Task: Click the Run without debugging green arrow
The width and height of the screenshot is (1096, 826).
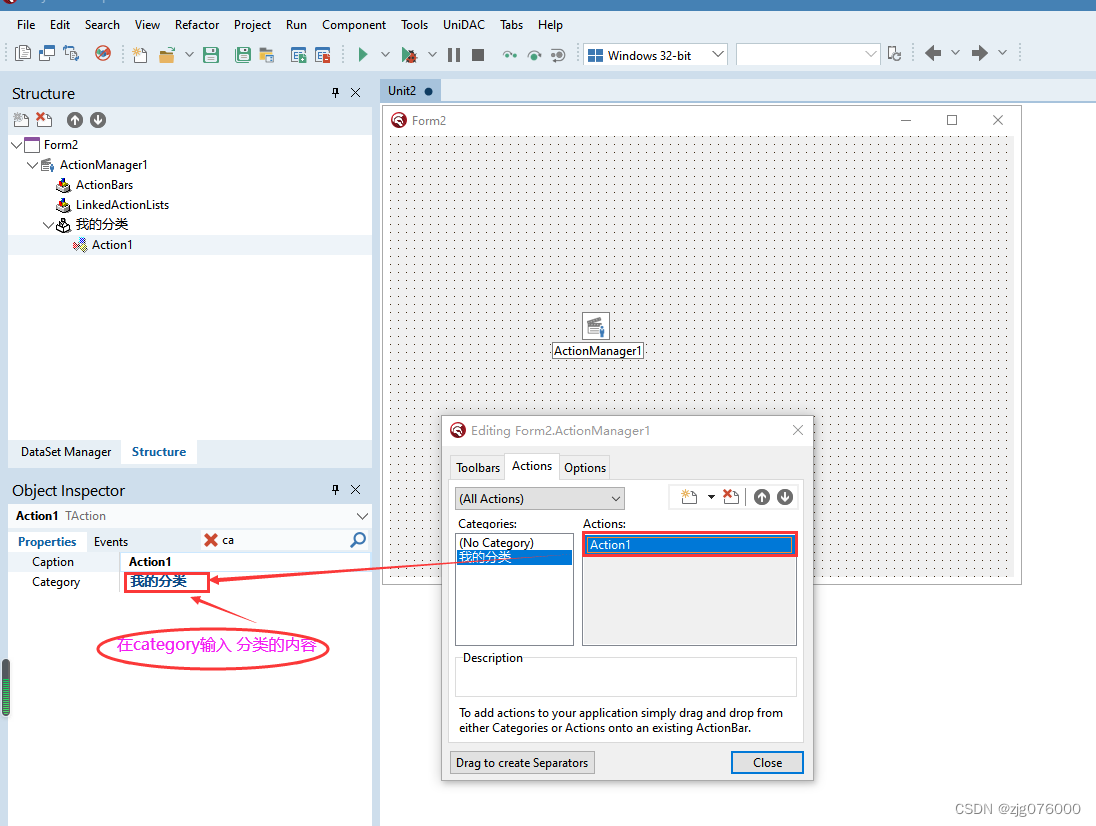Action: coord(363,54)
